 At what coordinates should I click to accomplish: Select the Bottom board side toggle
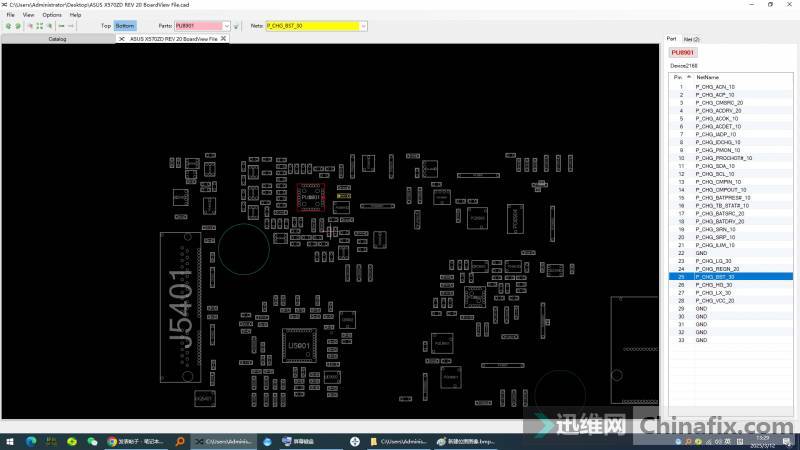click(124, 26)
